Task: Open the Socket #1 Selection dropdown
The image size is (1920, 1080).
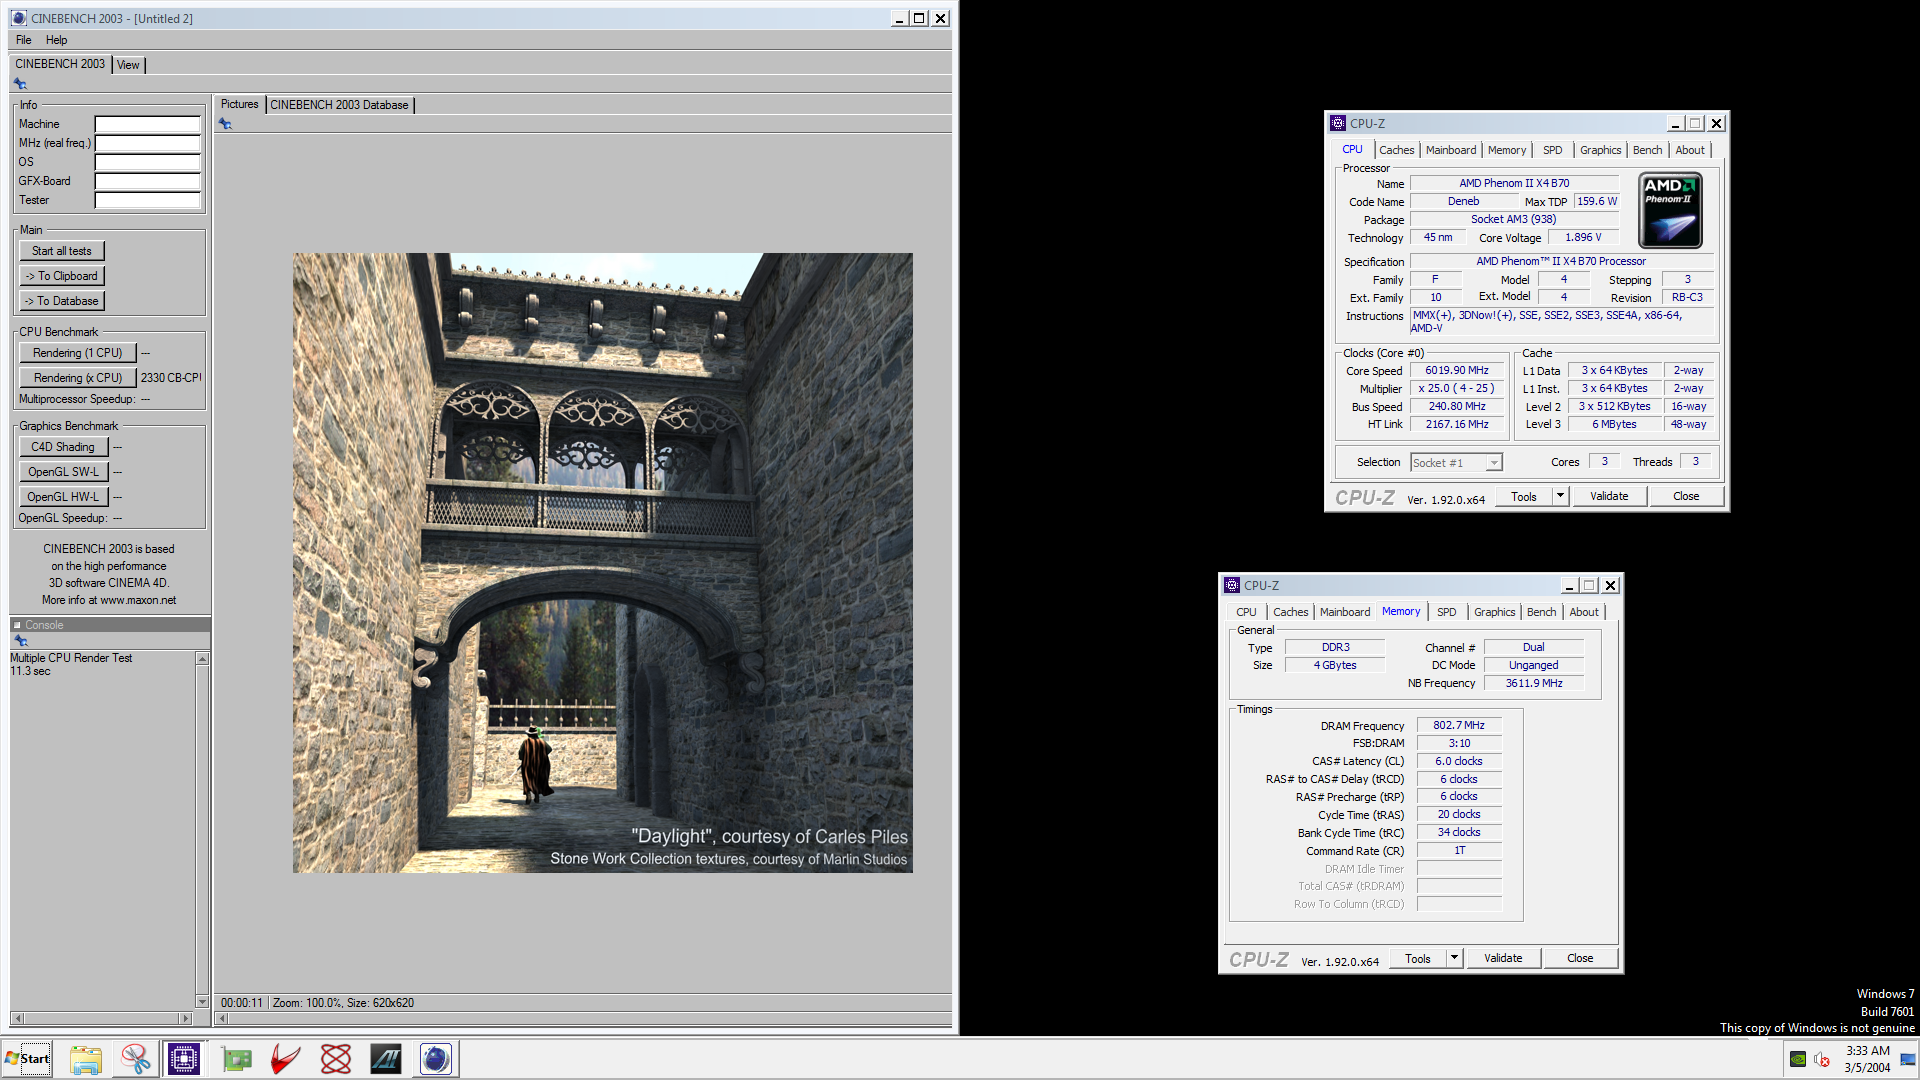Action: click(1456, 463)
